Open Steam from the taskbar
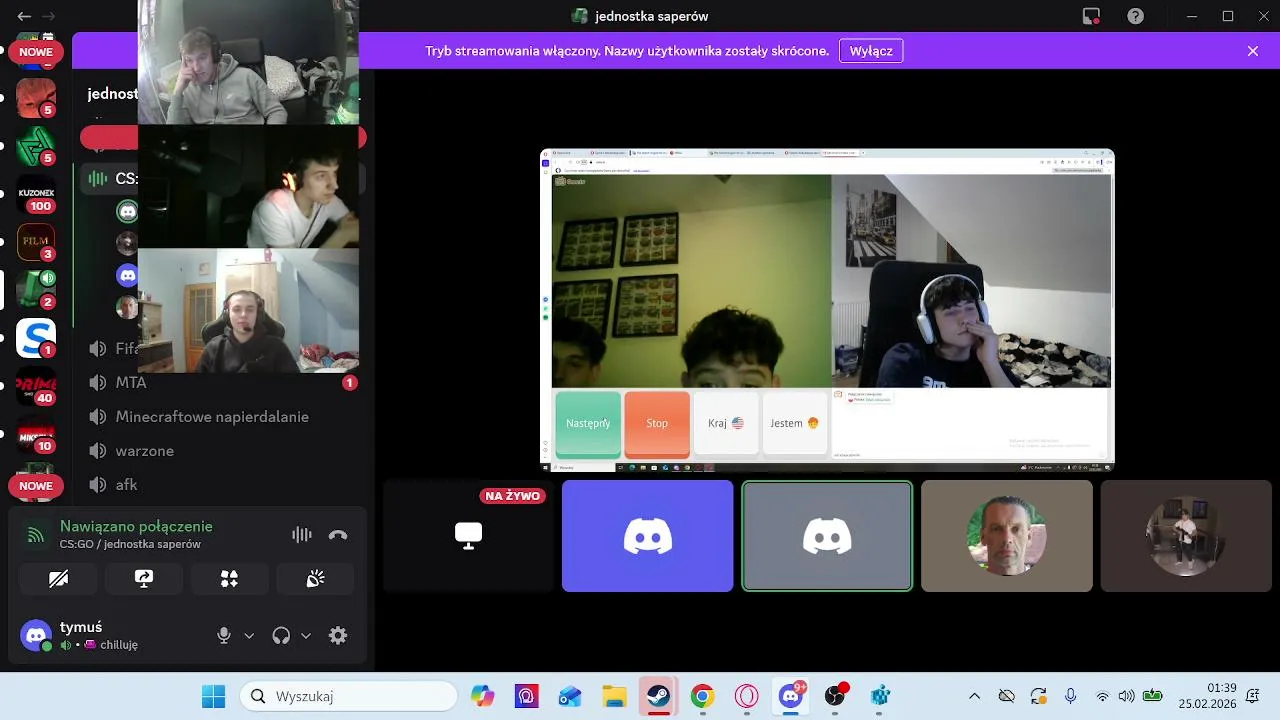The height and width of the screenshot is (720, 1280). point(659,696)
